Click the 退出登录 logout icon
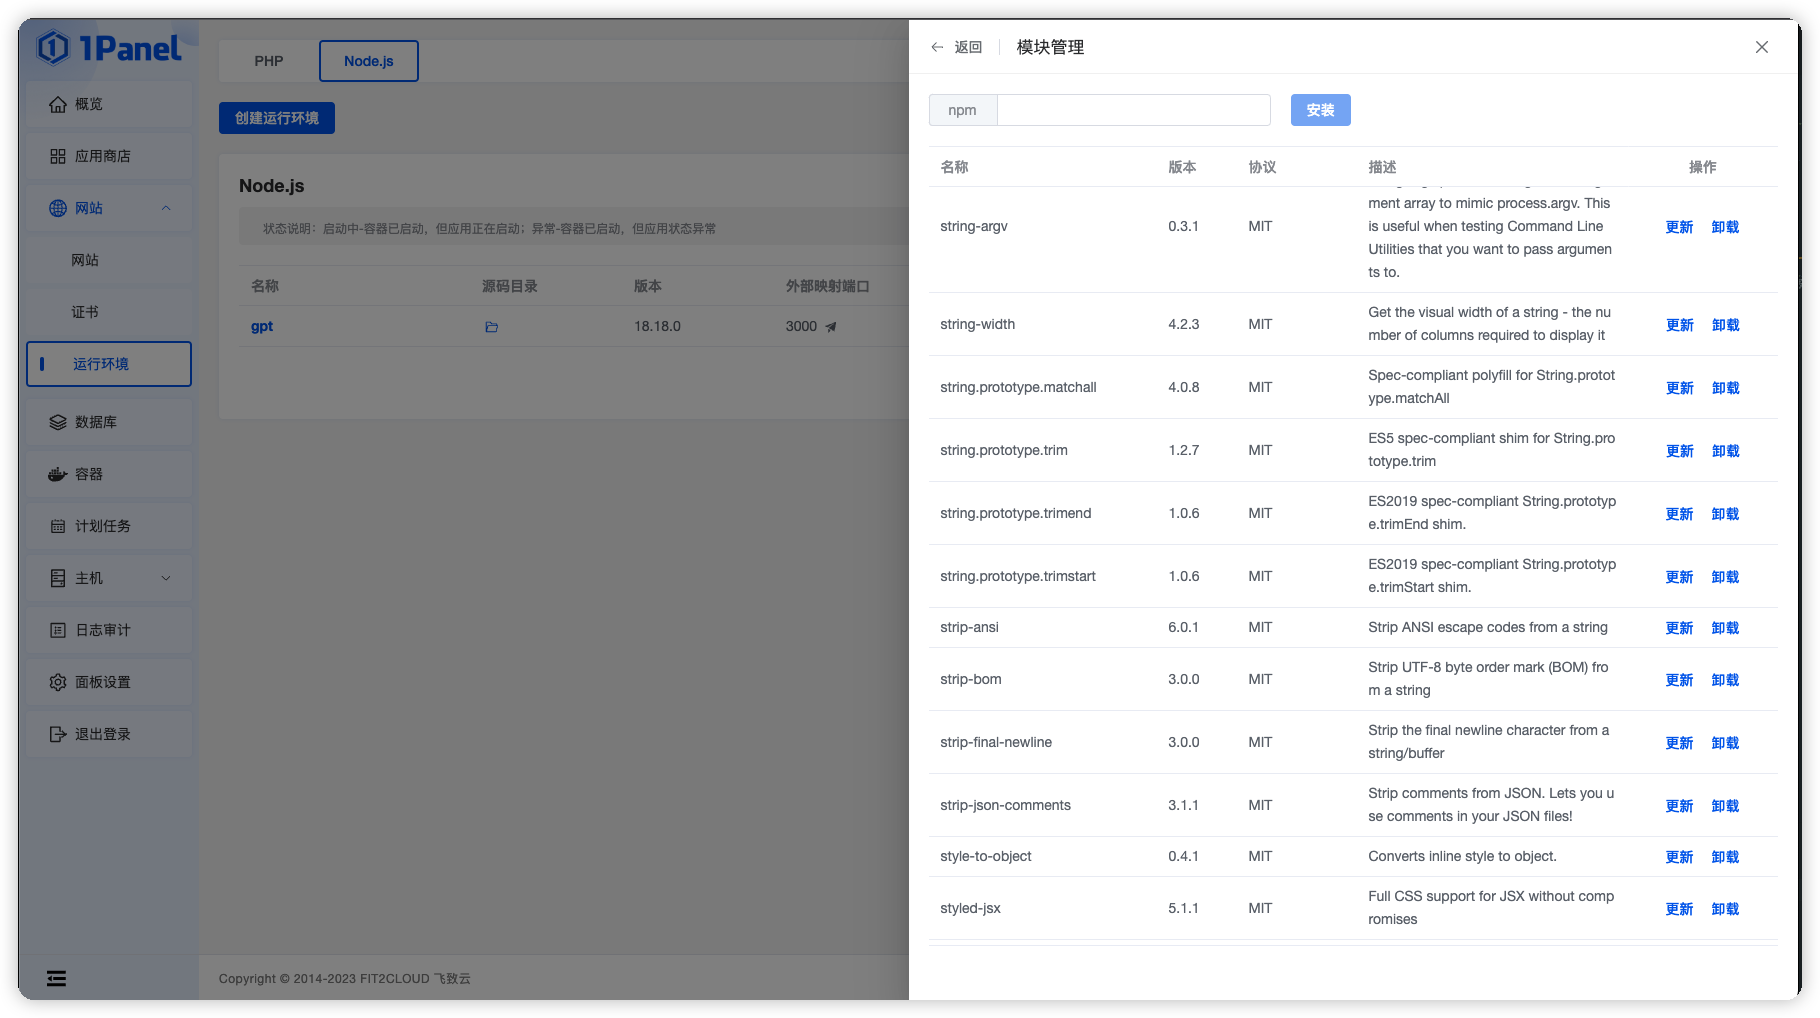Image resolution: width=1820 pixels, height=1018 pixels. (58, 733)
